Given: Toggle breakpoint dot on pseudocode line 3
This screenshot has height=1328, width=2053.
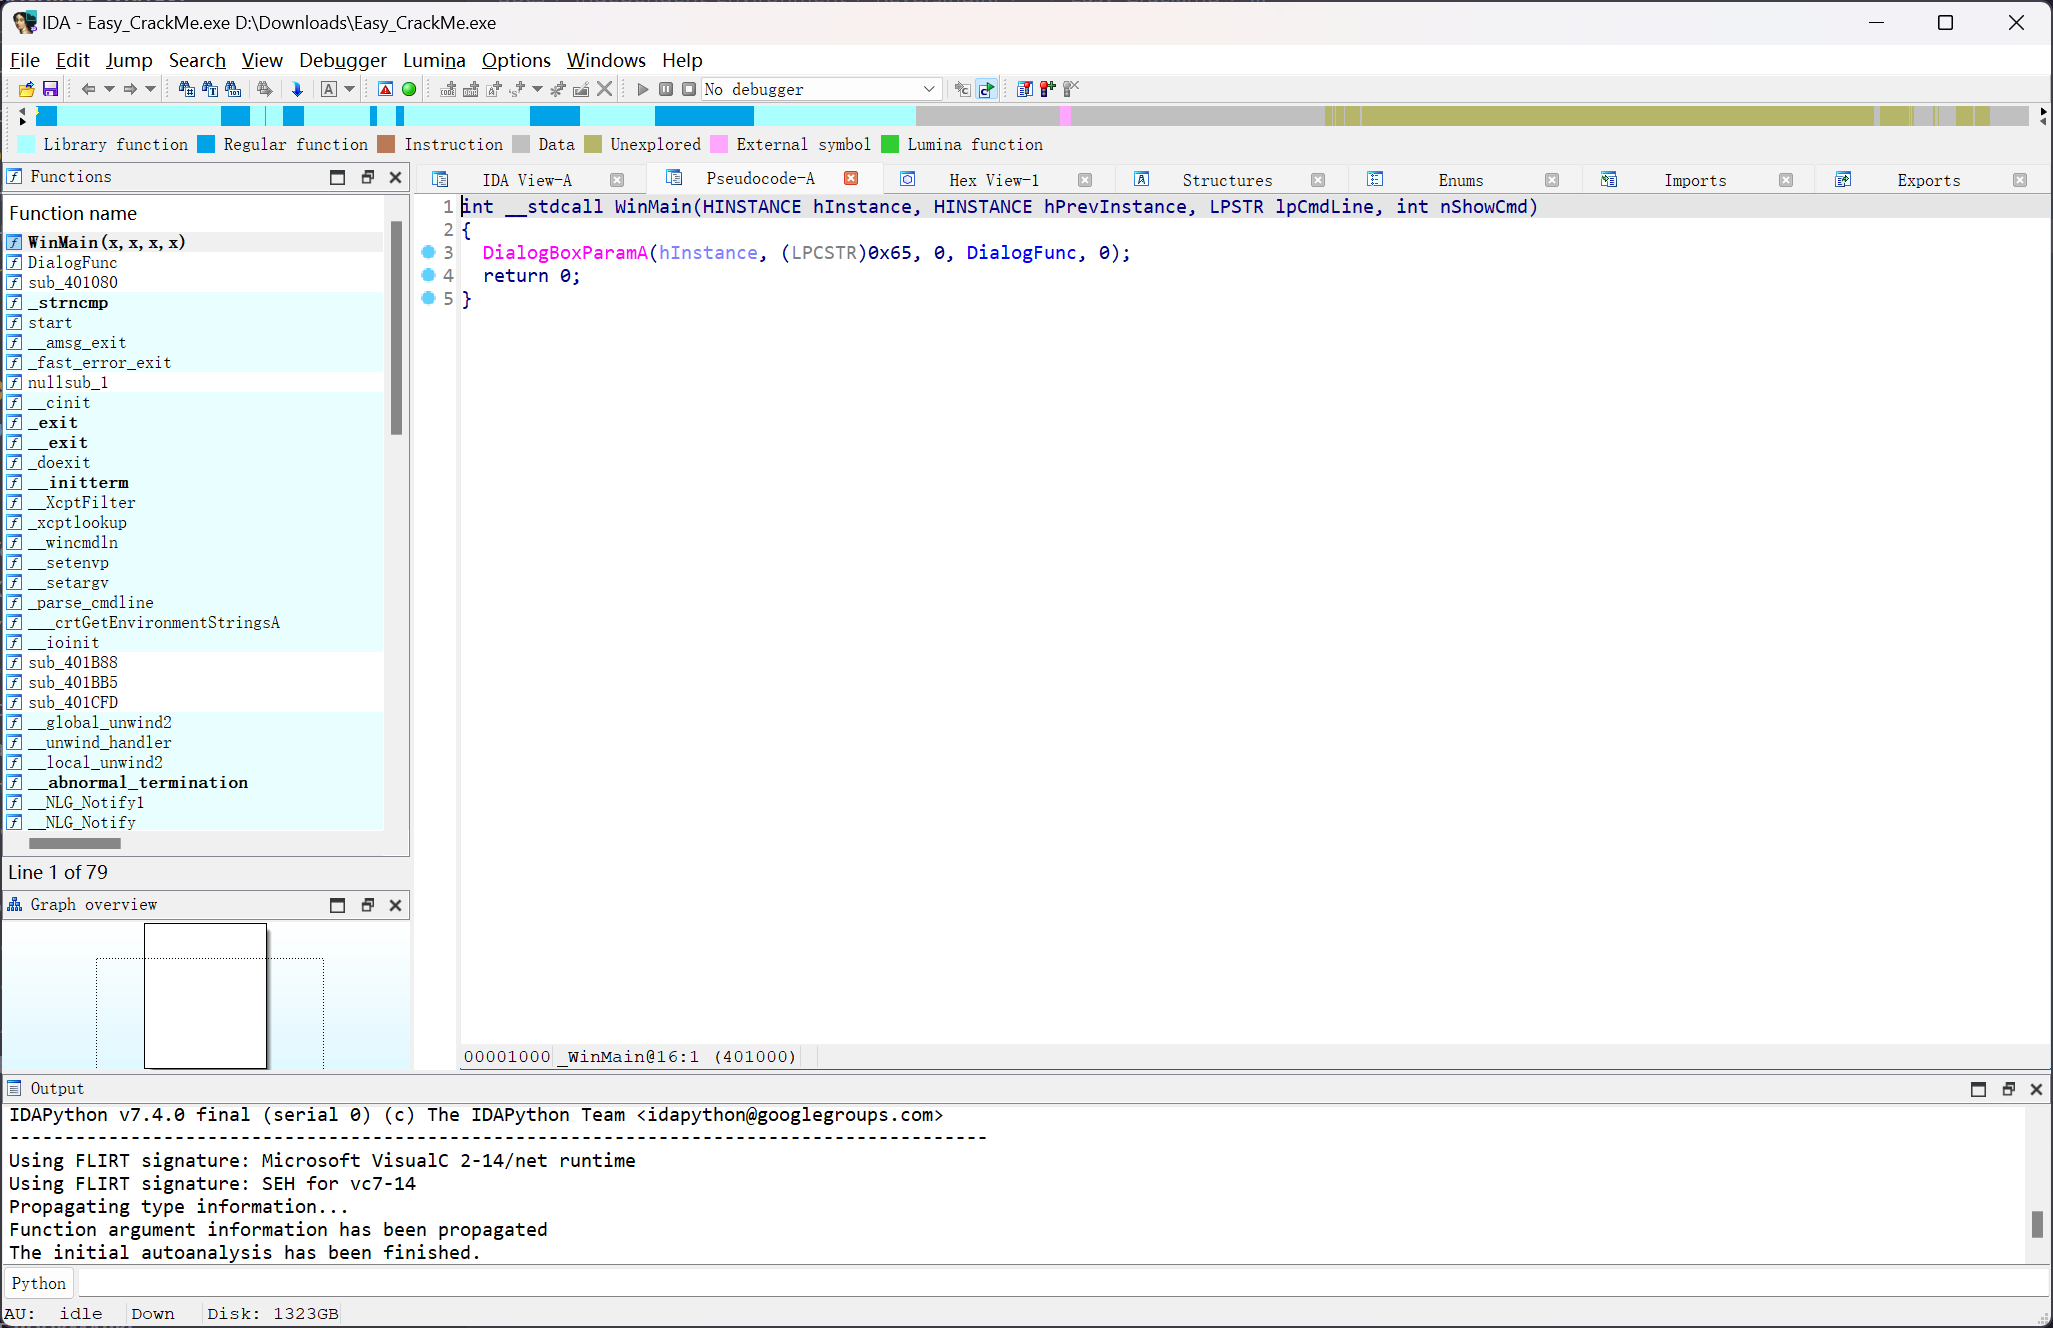Looking at the screenshot, I should [x=428, y=252].
